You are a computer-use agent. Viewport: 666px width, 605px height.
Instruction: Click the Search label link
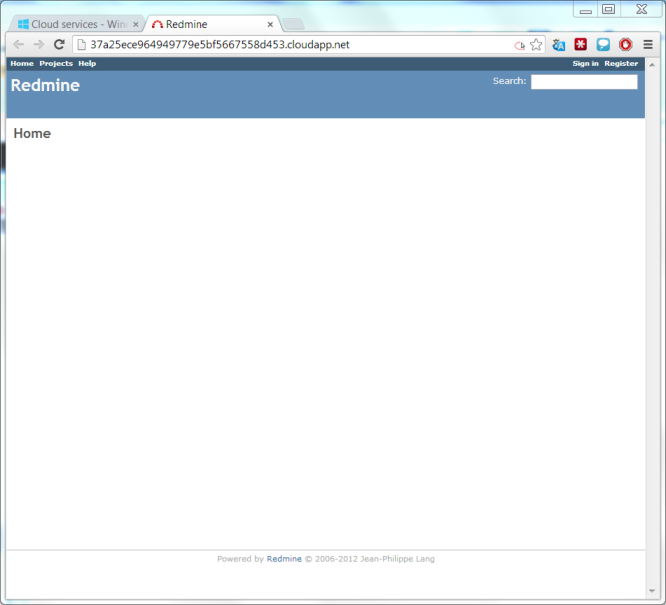(x=509, y=81)
